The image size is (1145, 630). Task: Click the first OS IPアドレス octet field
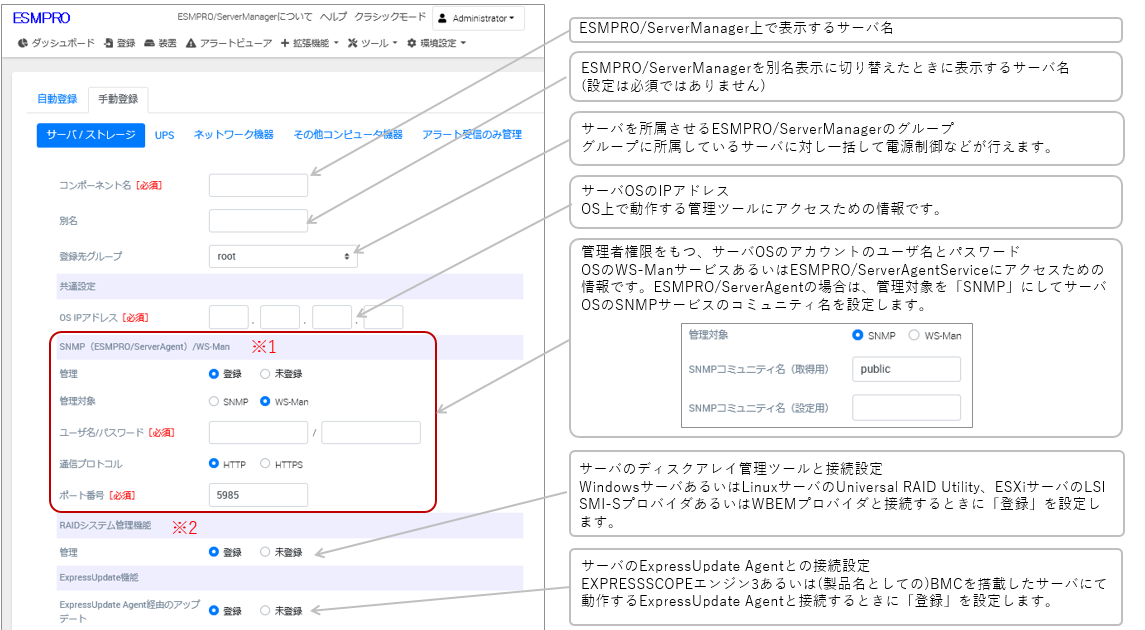[229, 318]
